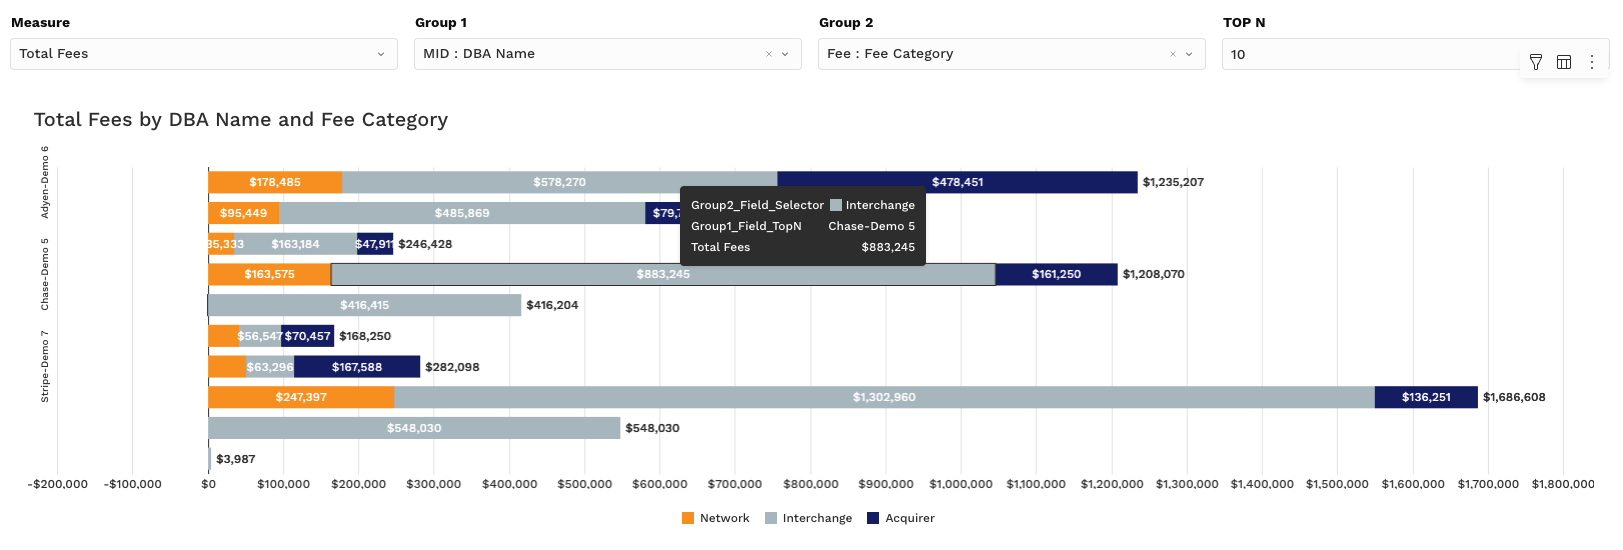1623x550 pixels.
Task: Click the table view icon
Action: (1564, 62)
